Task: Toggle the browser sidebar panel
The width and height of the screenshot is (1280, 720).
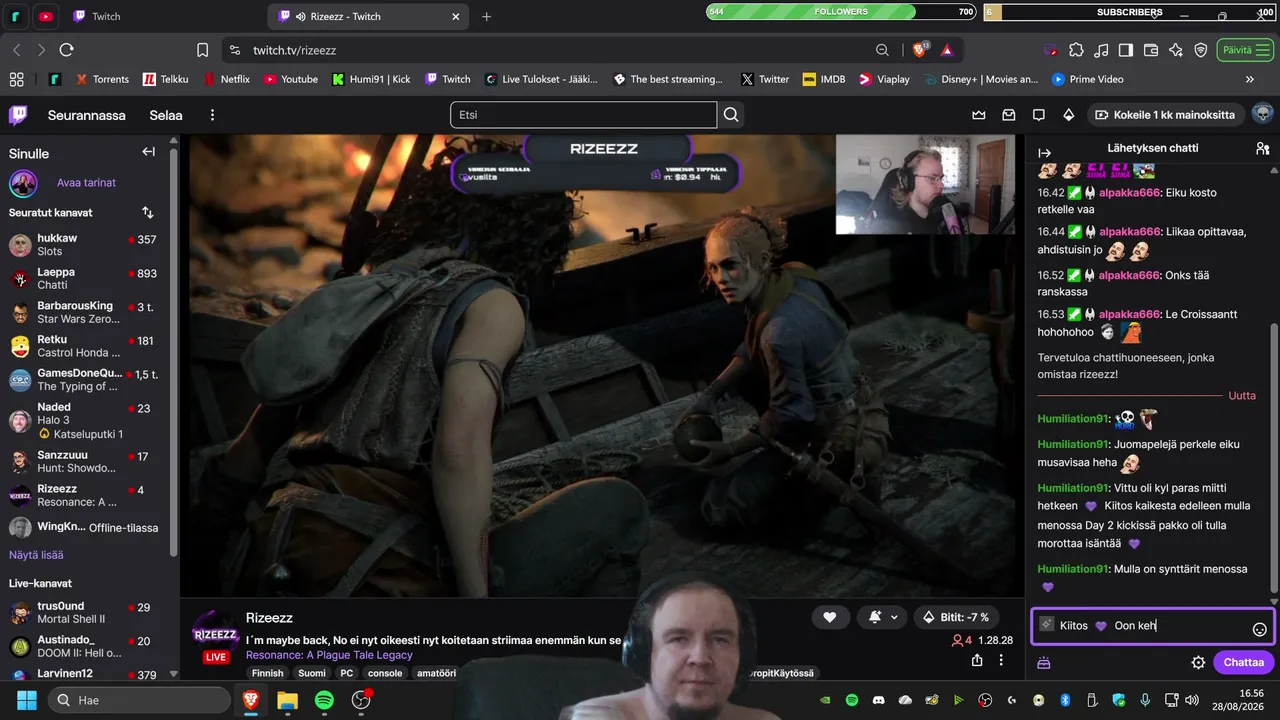Action: [x=1126, y=50]
